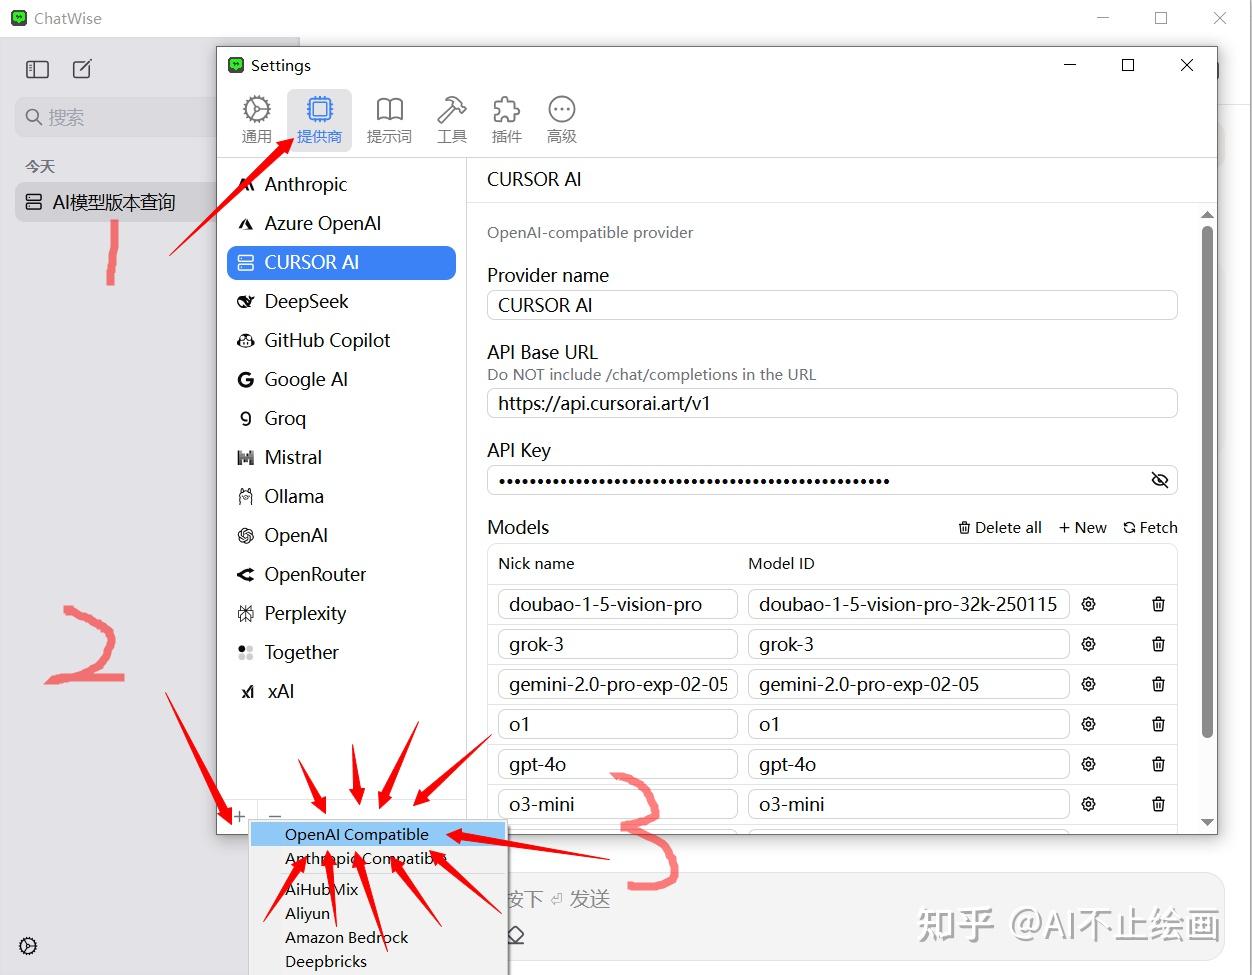This screenshot has height=975, width=1252.
Task: Open the 插件 (Plugins) settings icon
Action: (507, 118)
